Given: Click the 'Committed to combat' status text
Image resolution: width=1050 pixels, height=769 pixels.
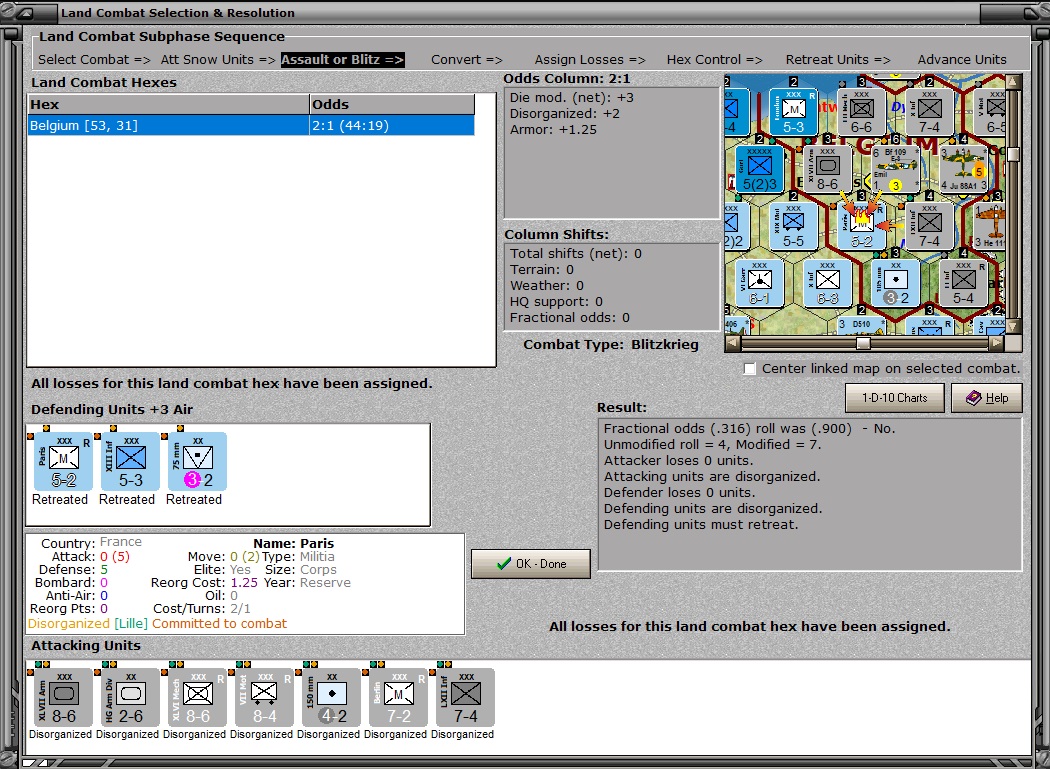Looking at the screenshot, I should pos(219,624).
